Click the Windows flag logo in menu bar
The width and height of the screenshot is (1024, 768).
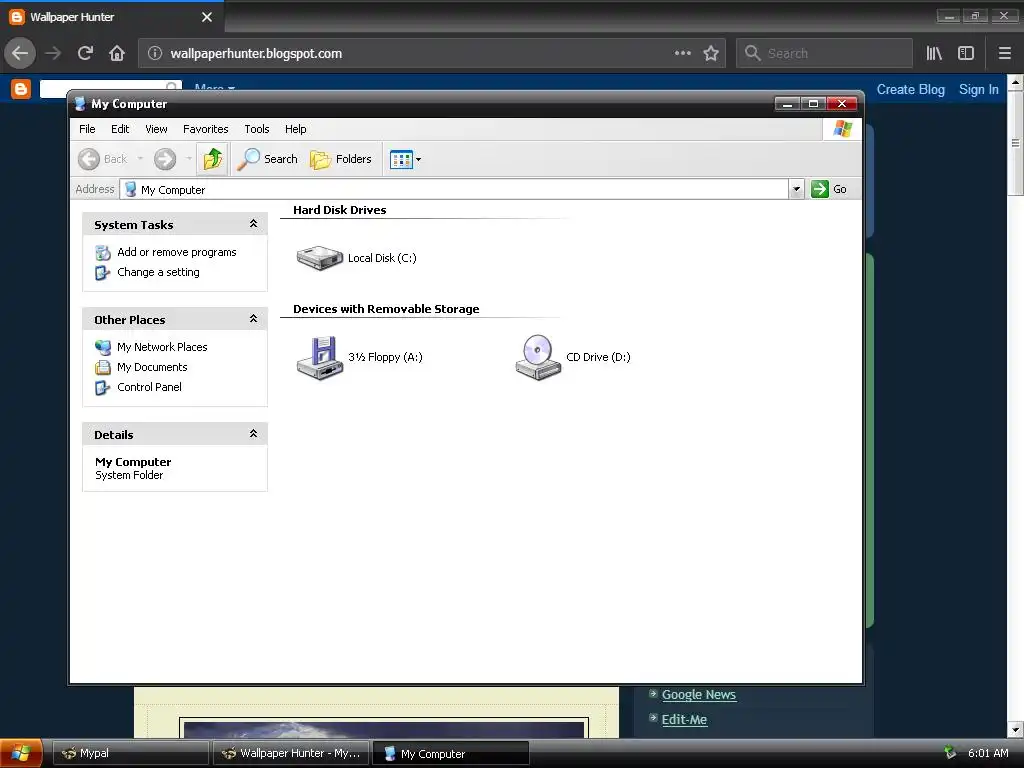click(x=842, y=129)
